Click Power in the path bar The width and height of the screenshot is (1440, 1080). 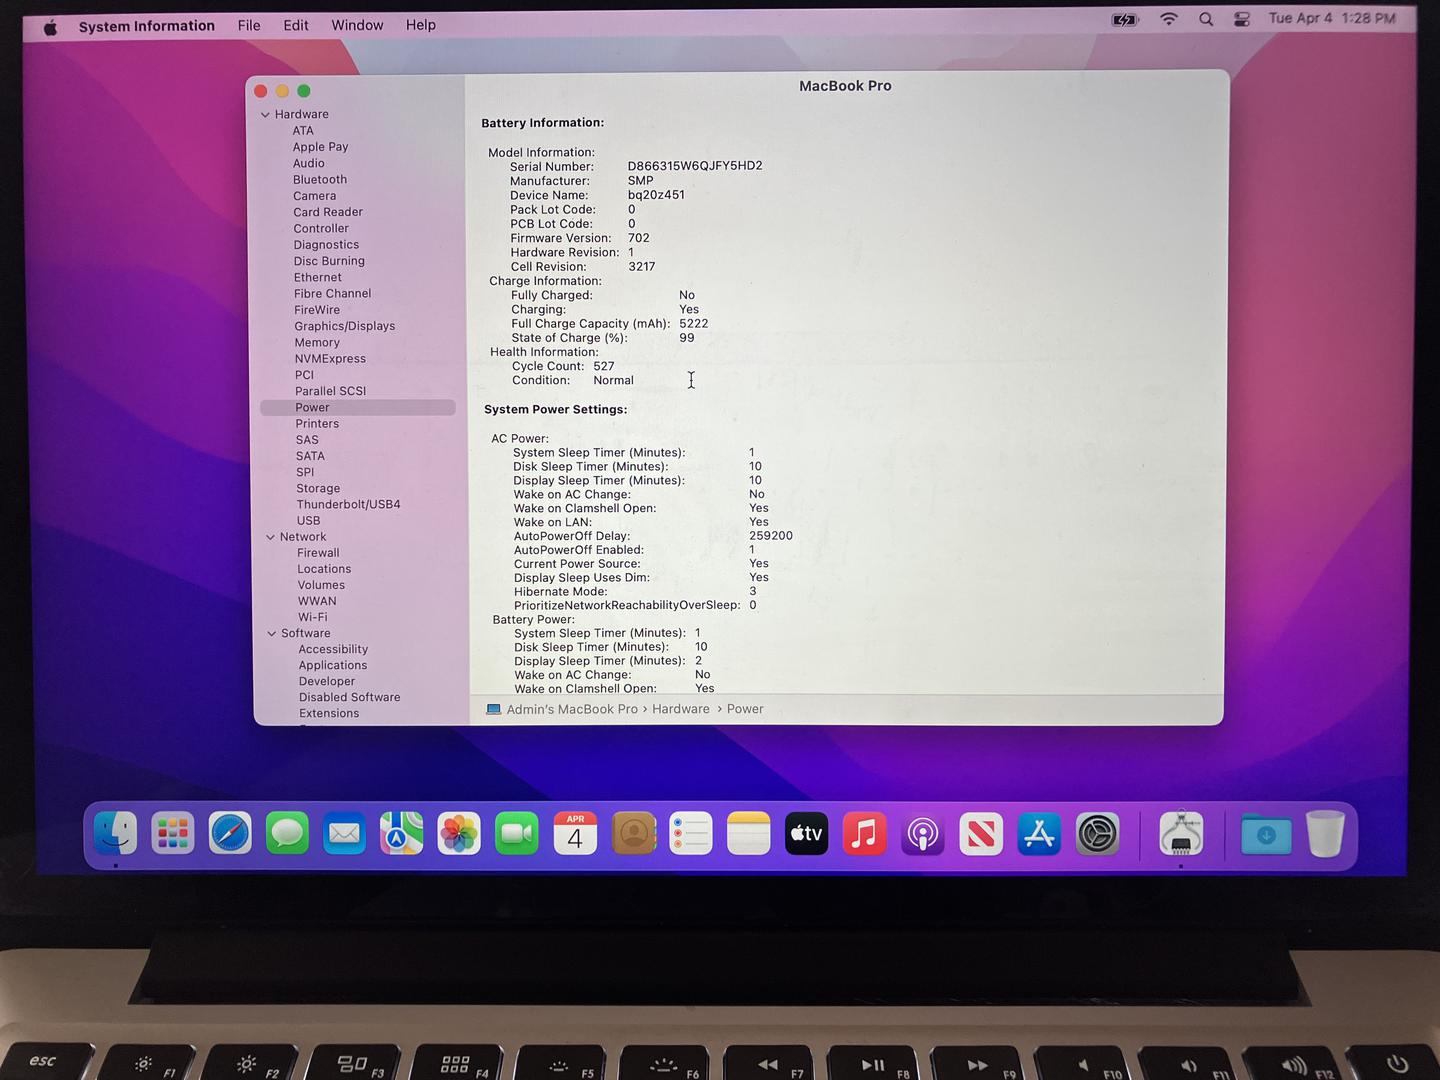coord(745,709)
